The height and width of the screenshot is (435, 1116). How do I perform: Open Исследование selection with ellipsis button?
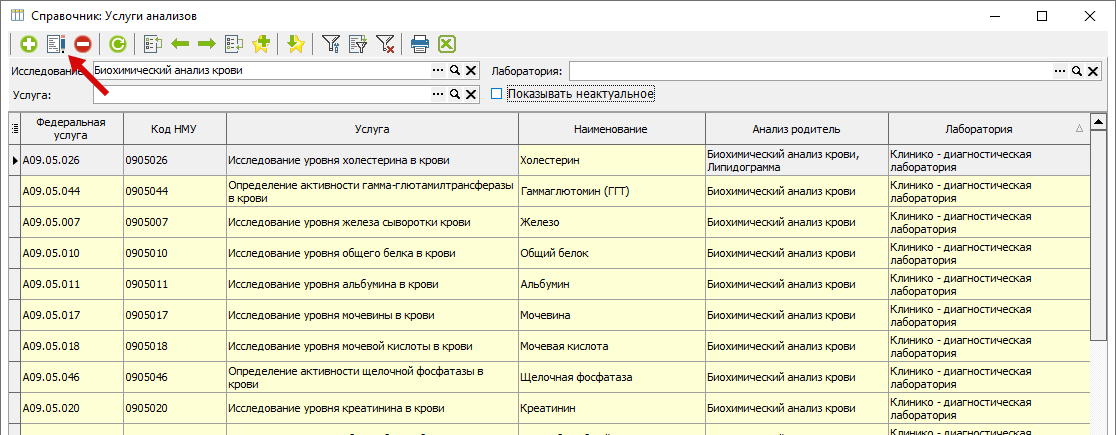(x=437, y=71)
